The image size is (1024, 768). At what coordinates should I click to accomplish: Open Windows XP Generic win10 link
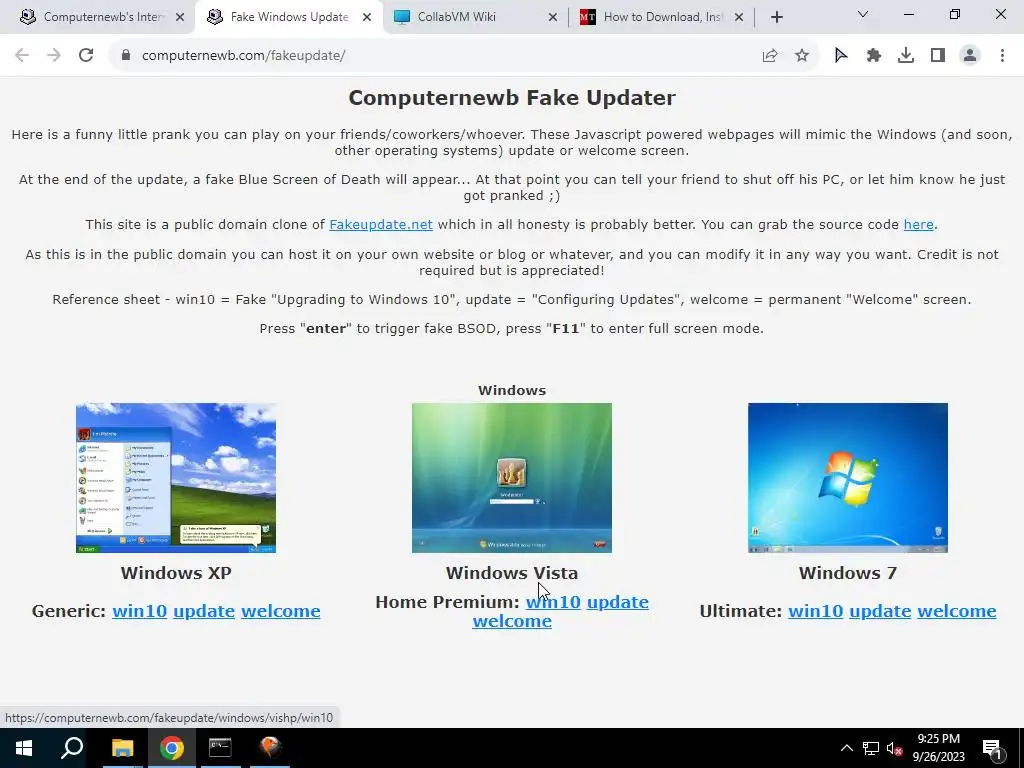point(140,611)
